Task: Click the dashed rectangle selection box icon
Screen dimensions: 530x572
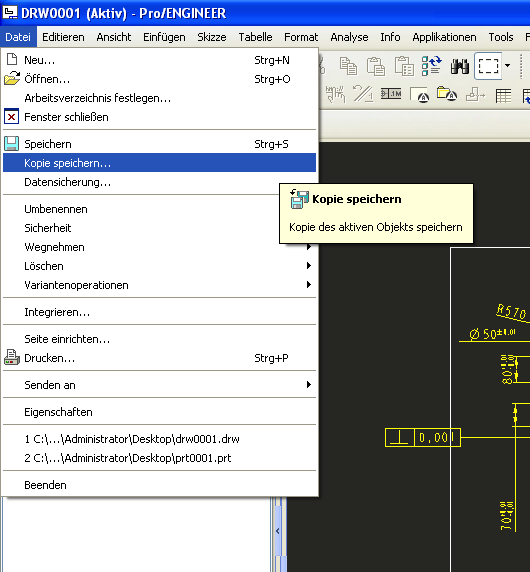Action: pos(488,66)
